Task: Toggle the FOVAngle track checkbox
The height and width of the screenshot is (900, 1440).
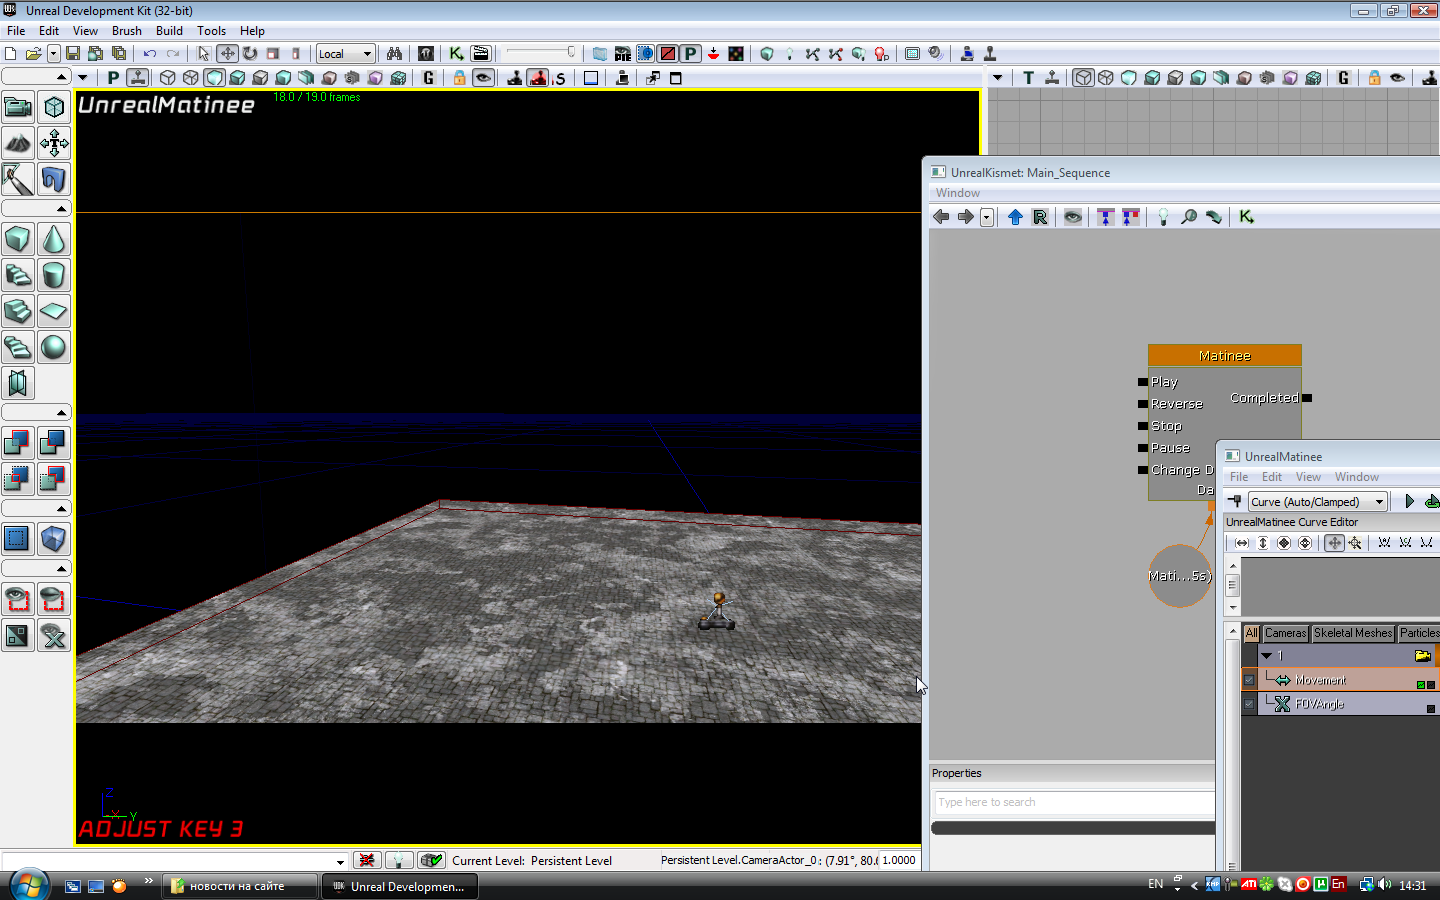Action: pos(1249,704)
